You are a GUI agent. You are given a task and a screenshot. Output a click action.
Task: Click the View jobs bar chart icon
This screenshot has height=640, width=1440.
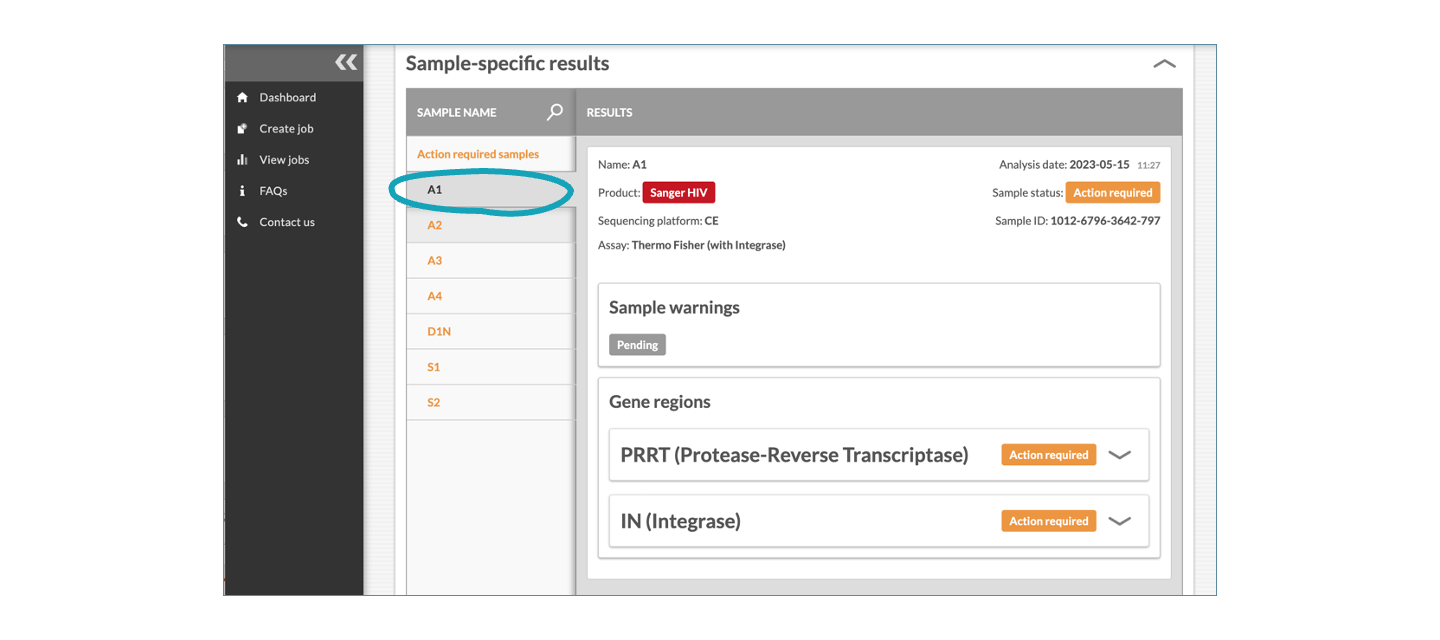point(242,160)
